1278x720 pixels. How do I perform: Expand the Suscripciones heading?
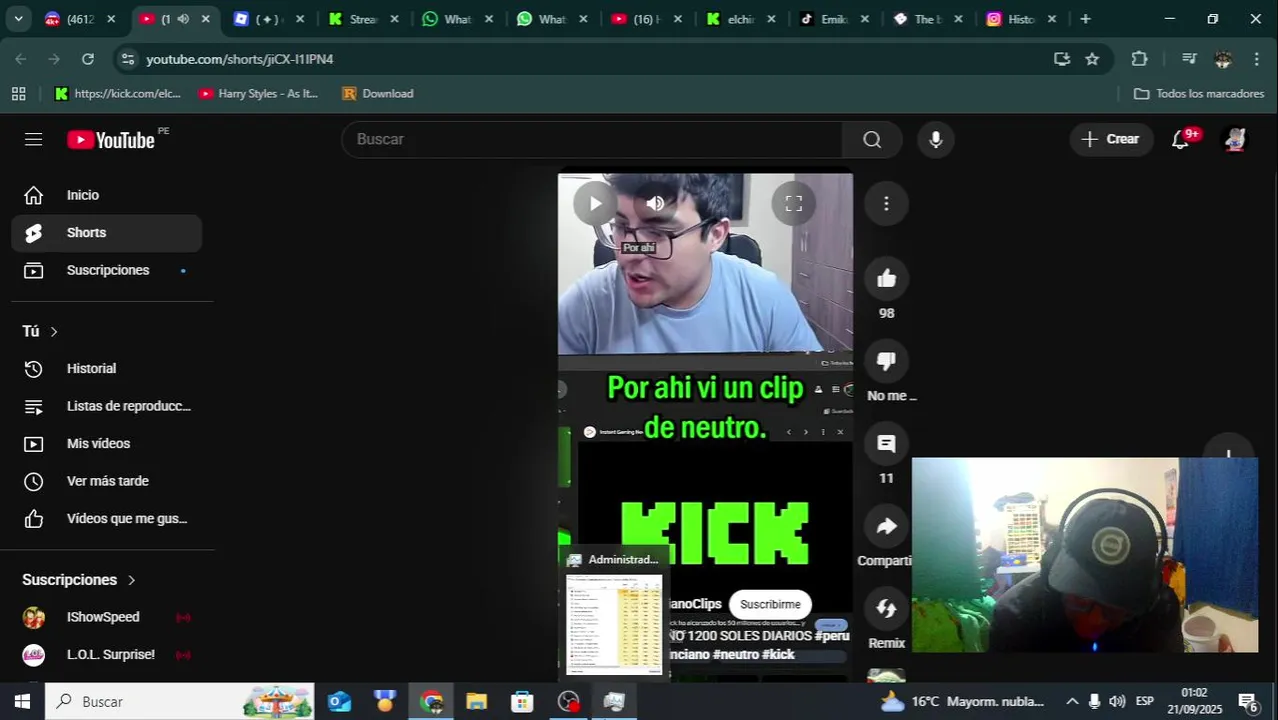coord(79,580)
